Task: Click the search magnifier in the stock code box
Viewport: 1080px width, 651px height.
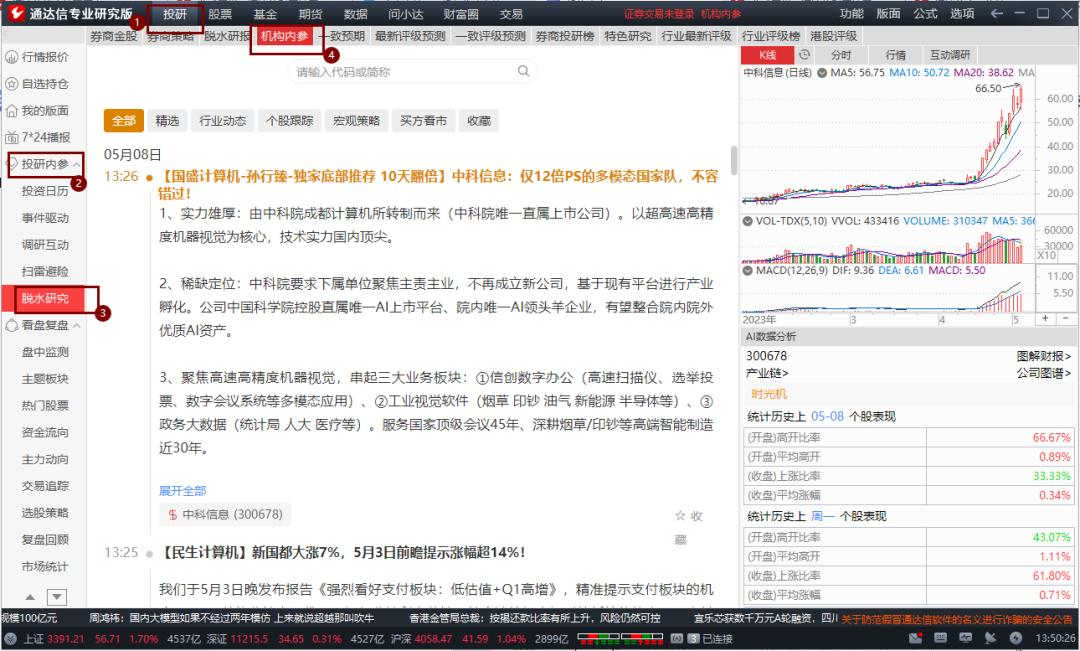Action: coord(523,71)
